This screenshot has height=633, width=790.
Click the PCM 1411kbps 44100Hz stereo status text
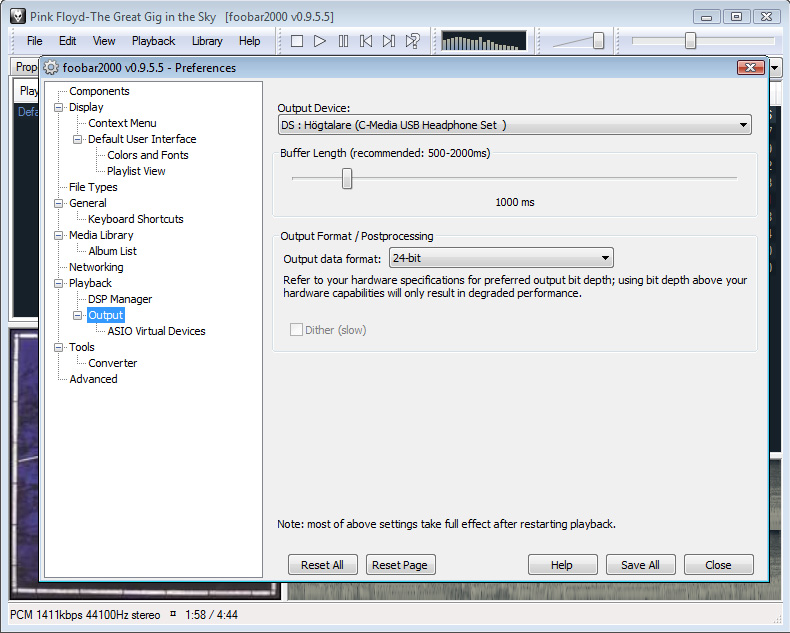point(85,615)
